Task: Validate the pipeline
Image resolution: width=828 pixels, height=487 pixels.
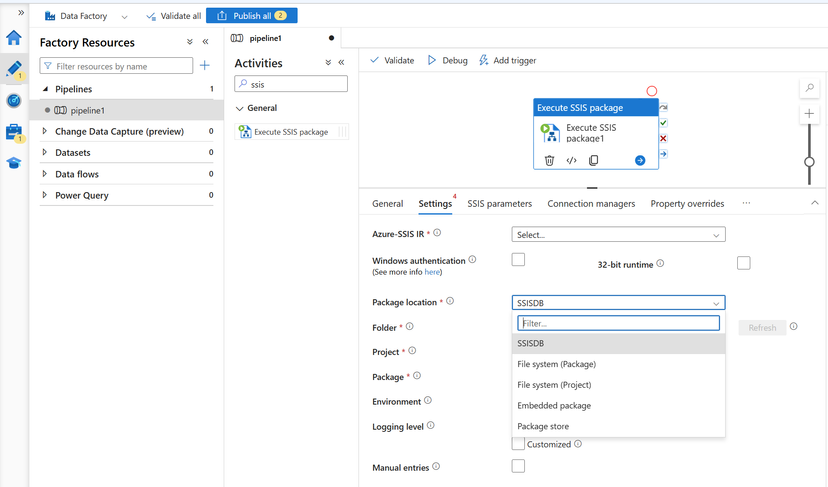Action: [392, 60]
